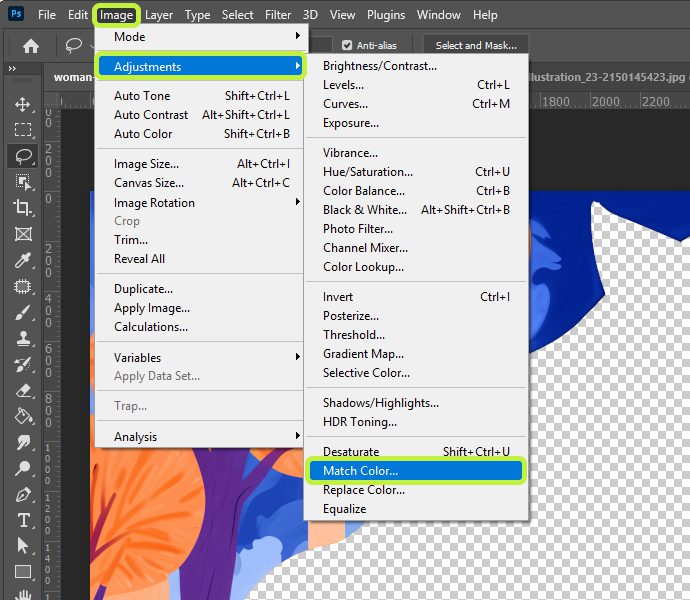
Task: Select the Brush tool
Action: point(22,313)
